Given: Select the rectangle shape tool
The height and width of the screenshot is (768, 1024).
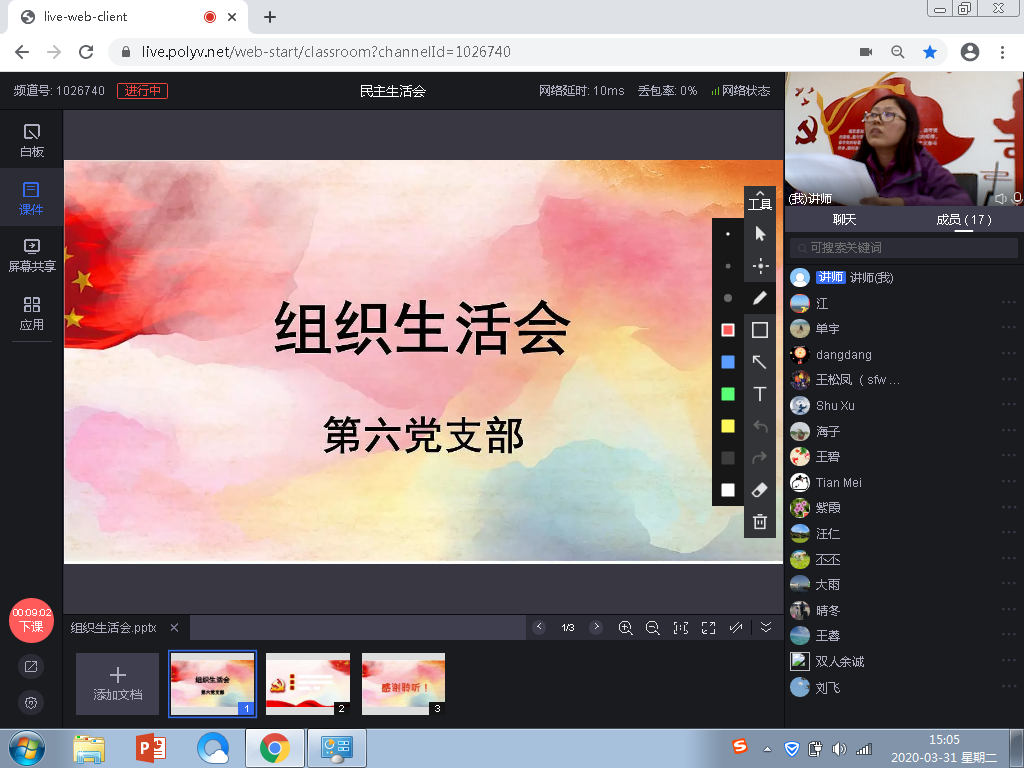Looking at the screenshot, I should [x=760, y=330].
